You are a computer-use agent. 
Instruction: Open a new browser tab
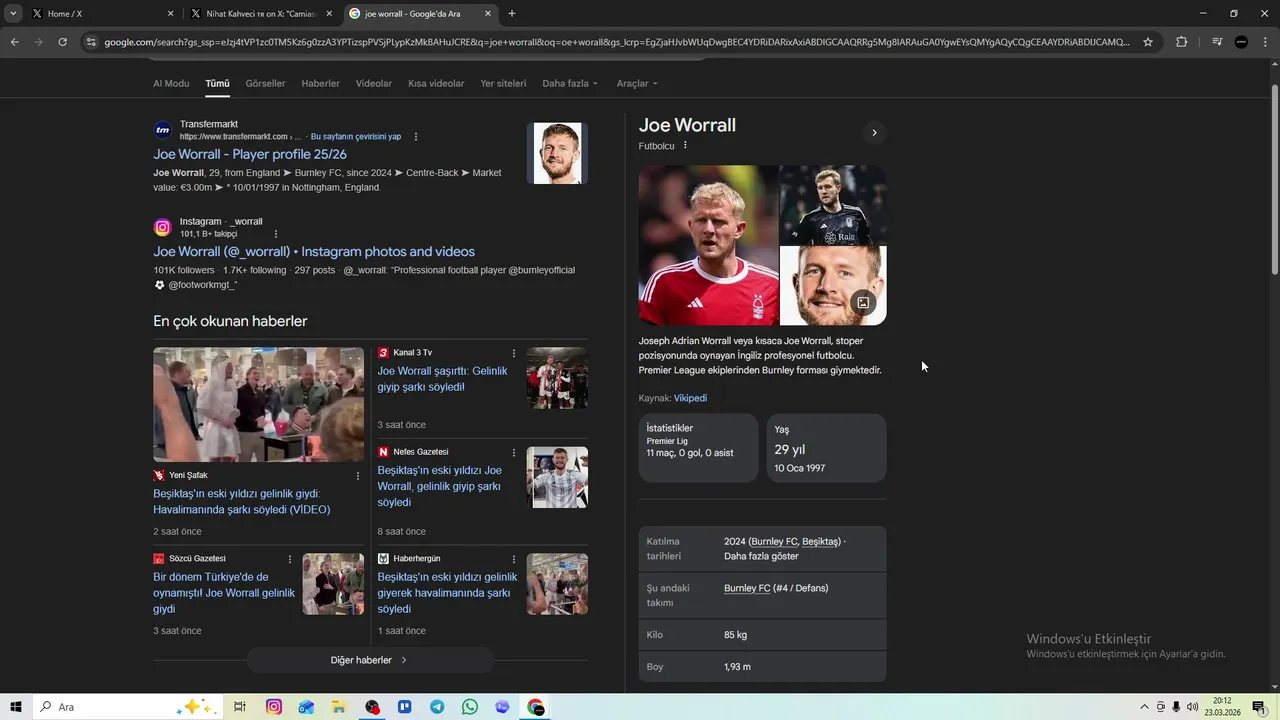point(512,14)
